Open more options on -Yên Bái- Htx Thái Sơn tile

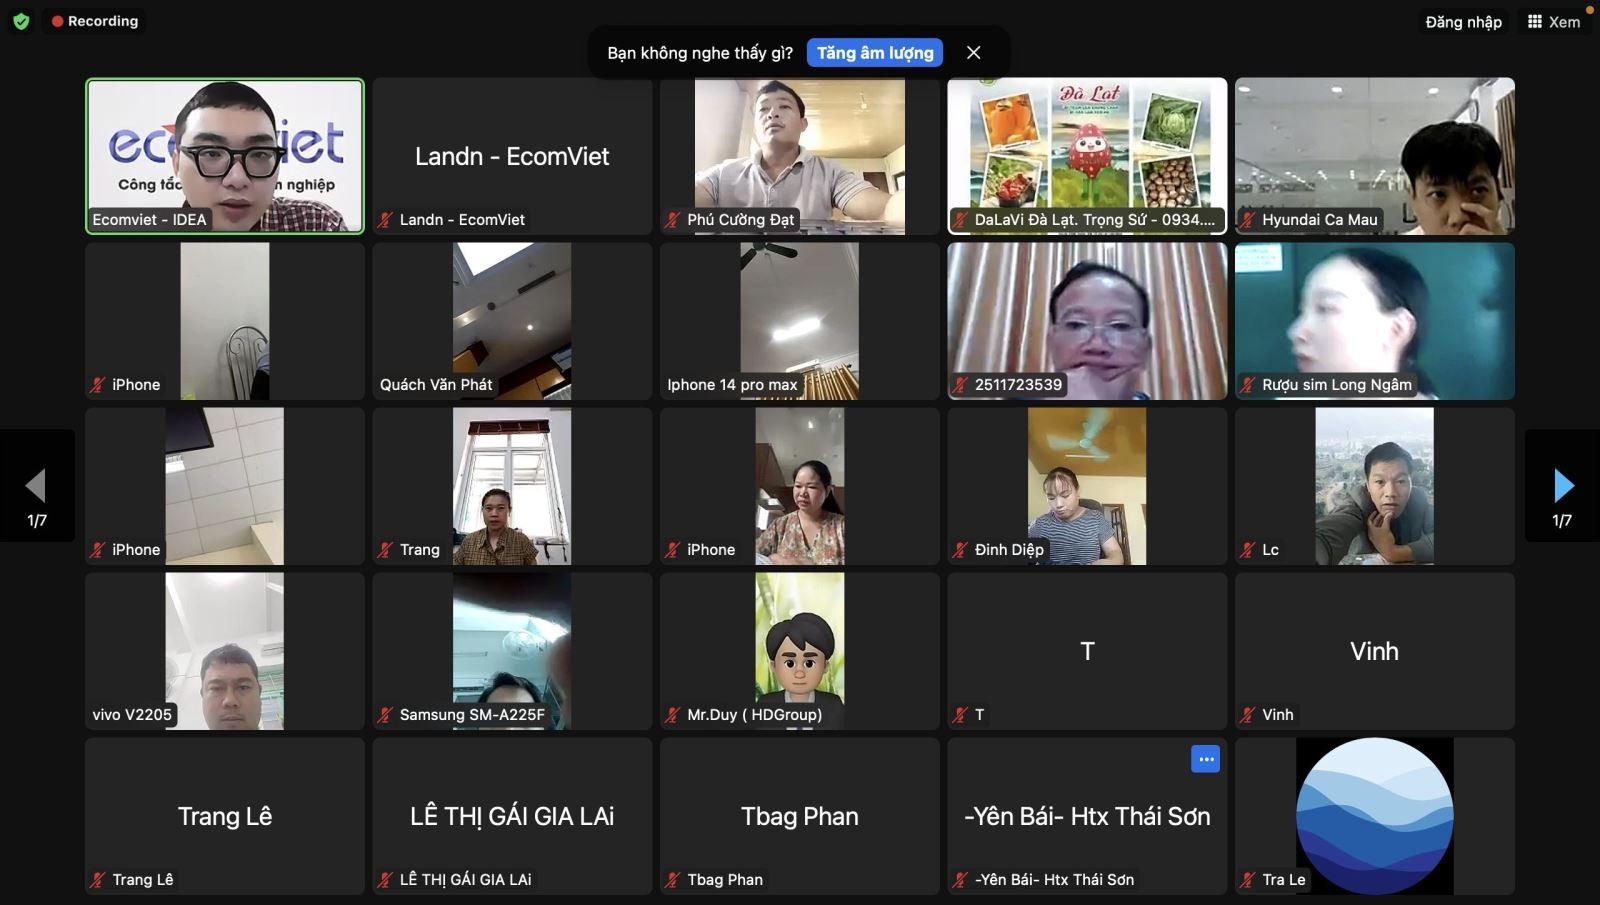coord(1206,759)
